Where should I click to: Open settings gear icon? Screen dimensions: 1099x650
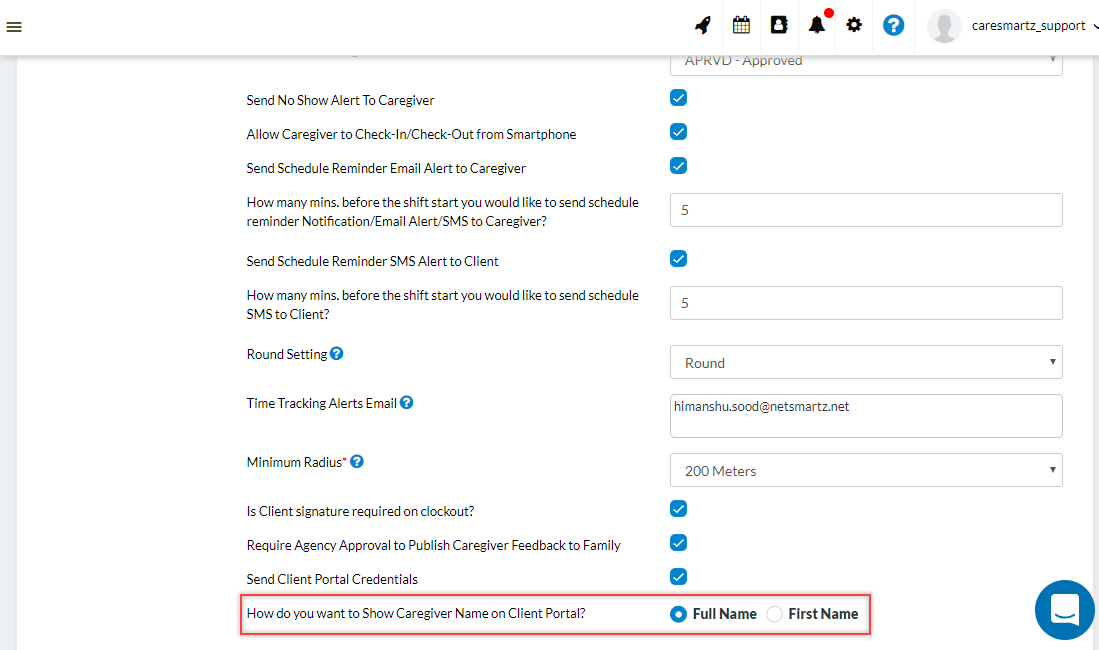pos(854,26)
